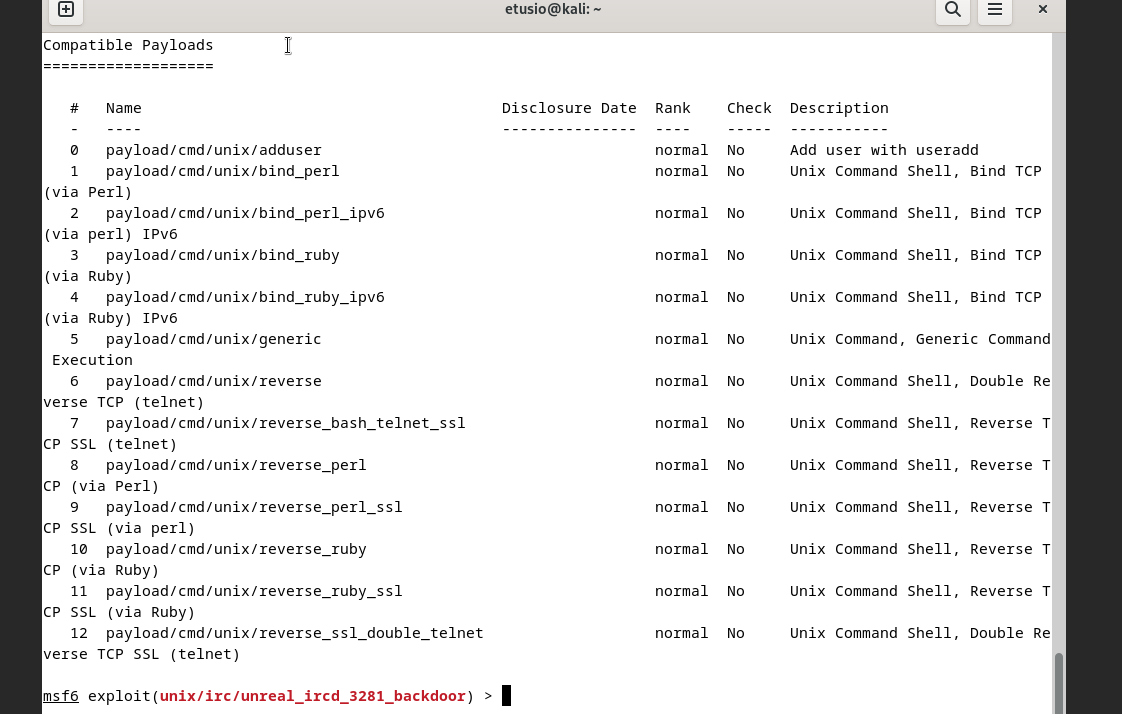1122x714 pixels.
Task: Click 'CP SSL (via perl)' wrapped line
Action: coord(119,529)
